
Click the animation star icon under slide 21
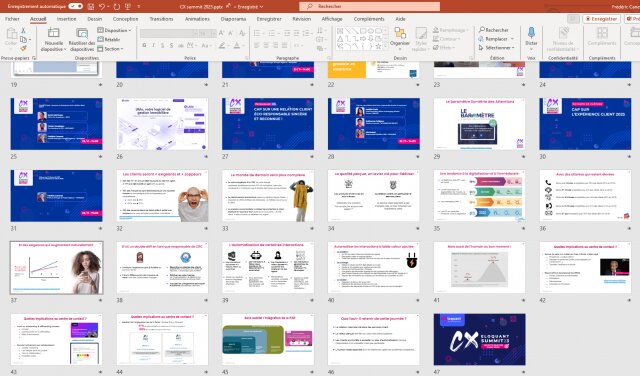point(312,85)
